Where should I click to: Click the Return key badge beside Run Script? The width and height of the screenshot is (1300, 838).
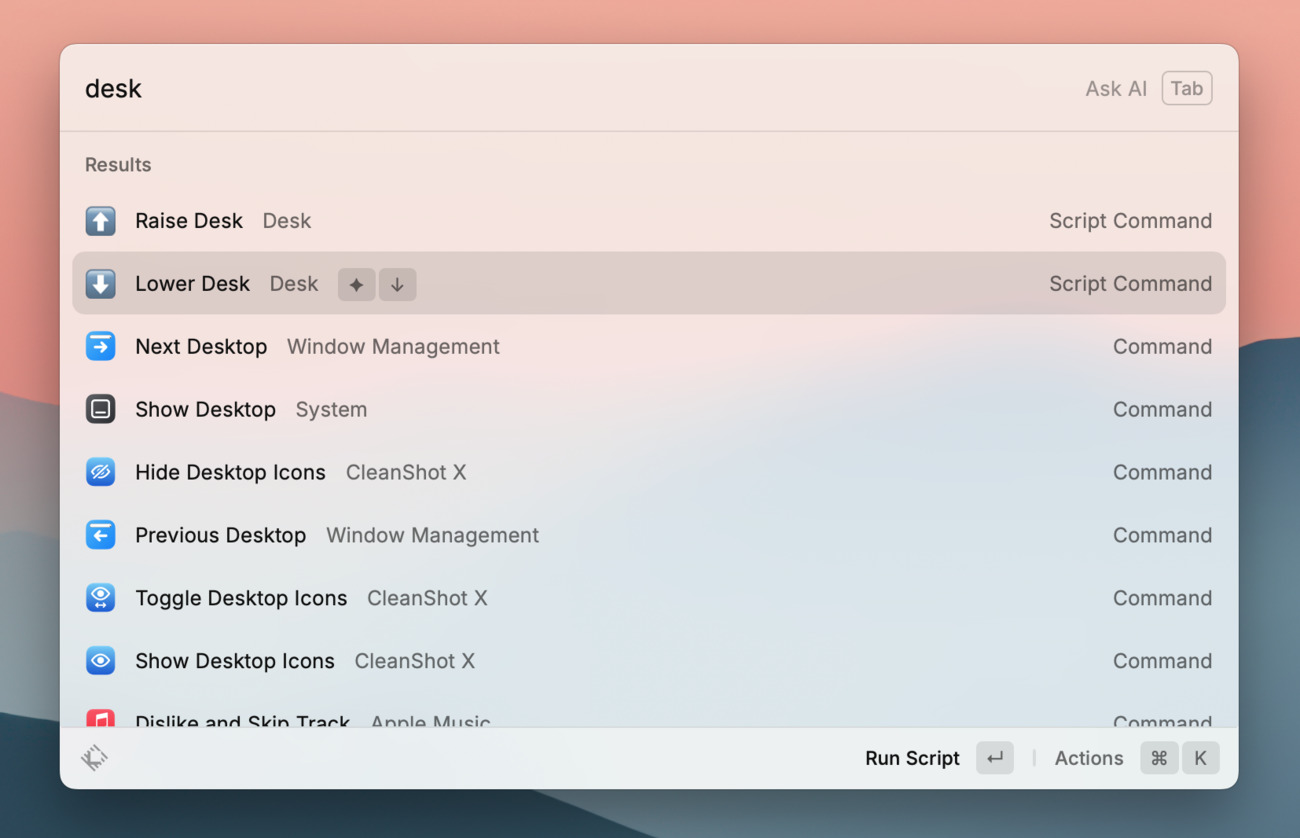click(995, 758)
